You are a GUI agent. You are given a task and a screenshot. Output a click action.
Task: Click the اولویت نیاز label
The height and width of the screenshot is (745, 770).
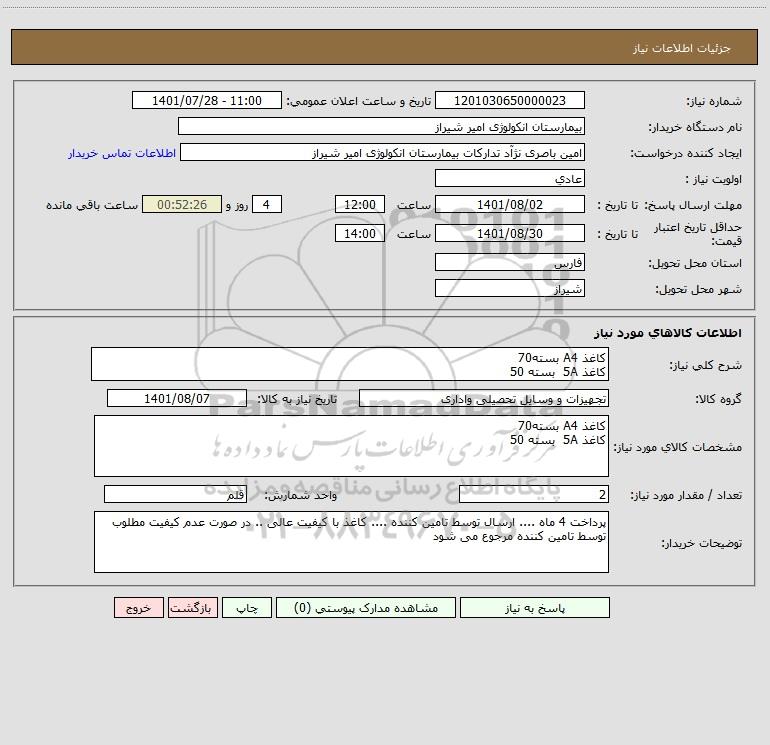[714, 179]
